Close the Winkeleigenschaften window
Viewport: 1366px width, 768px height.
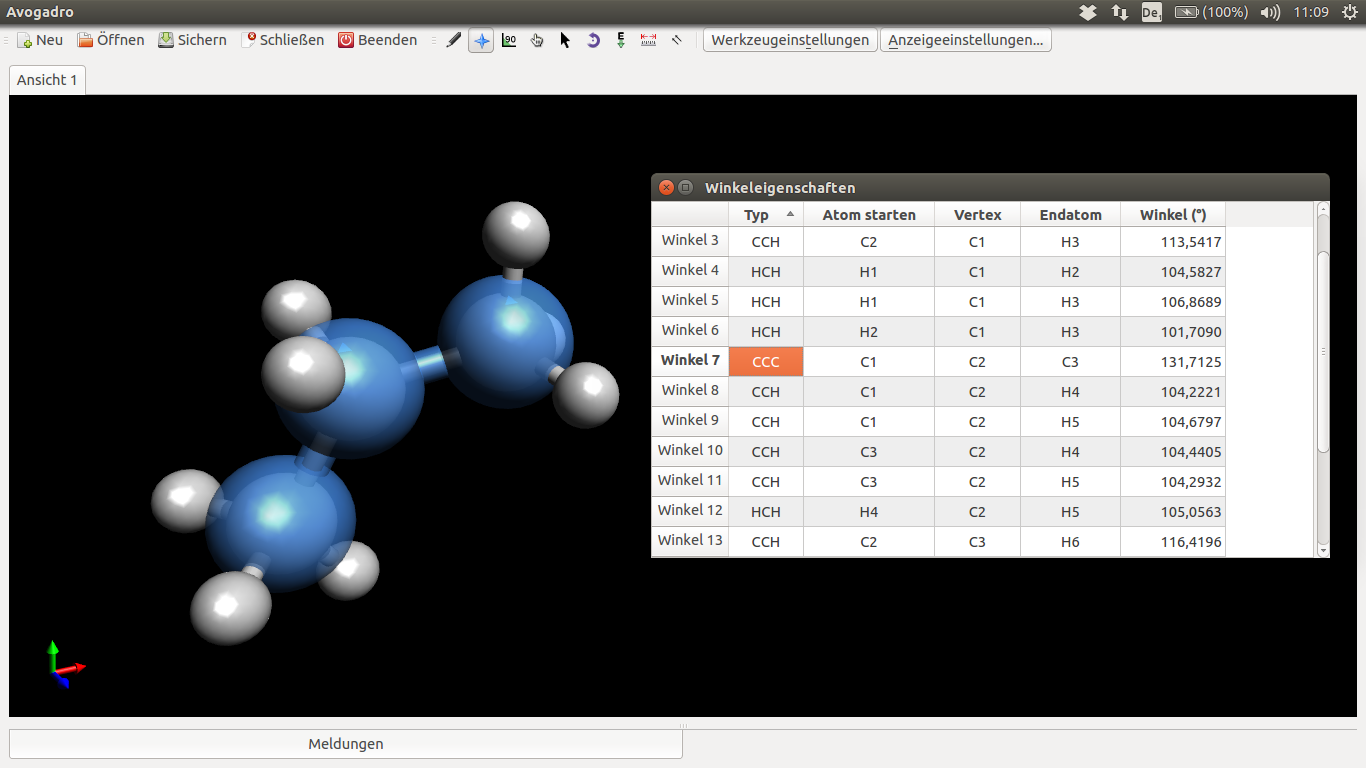[x=666, y=187]
